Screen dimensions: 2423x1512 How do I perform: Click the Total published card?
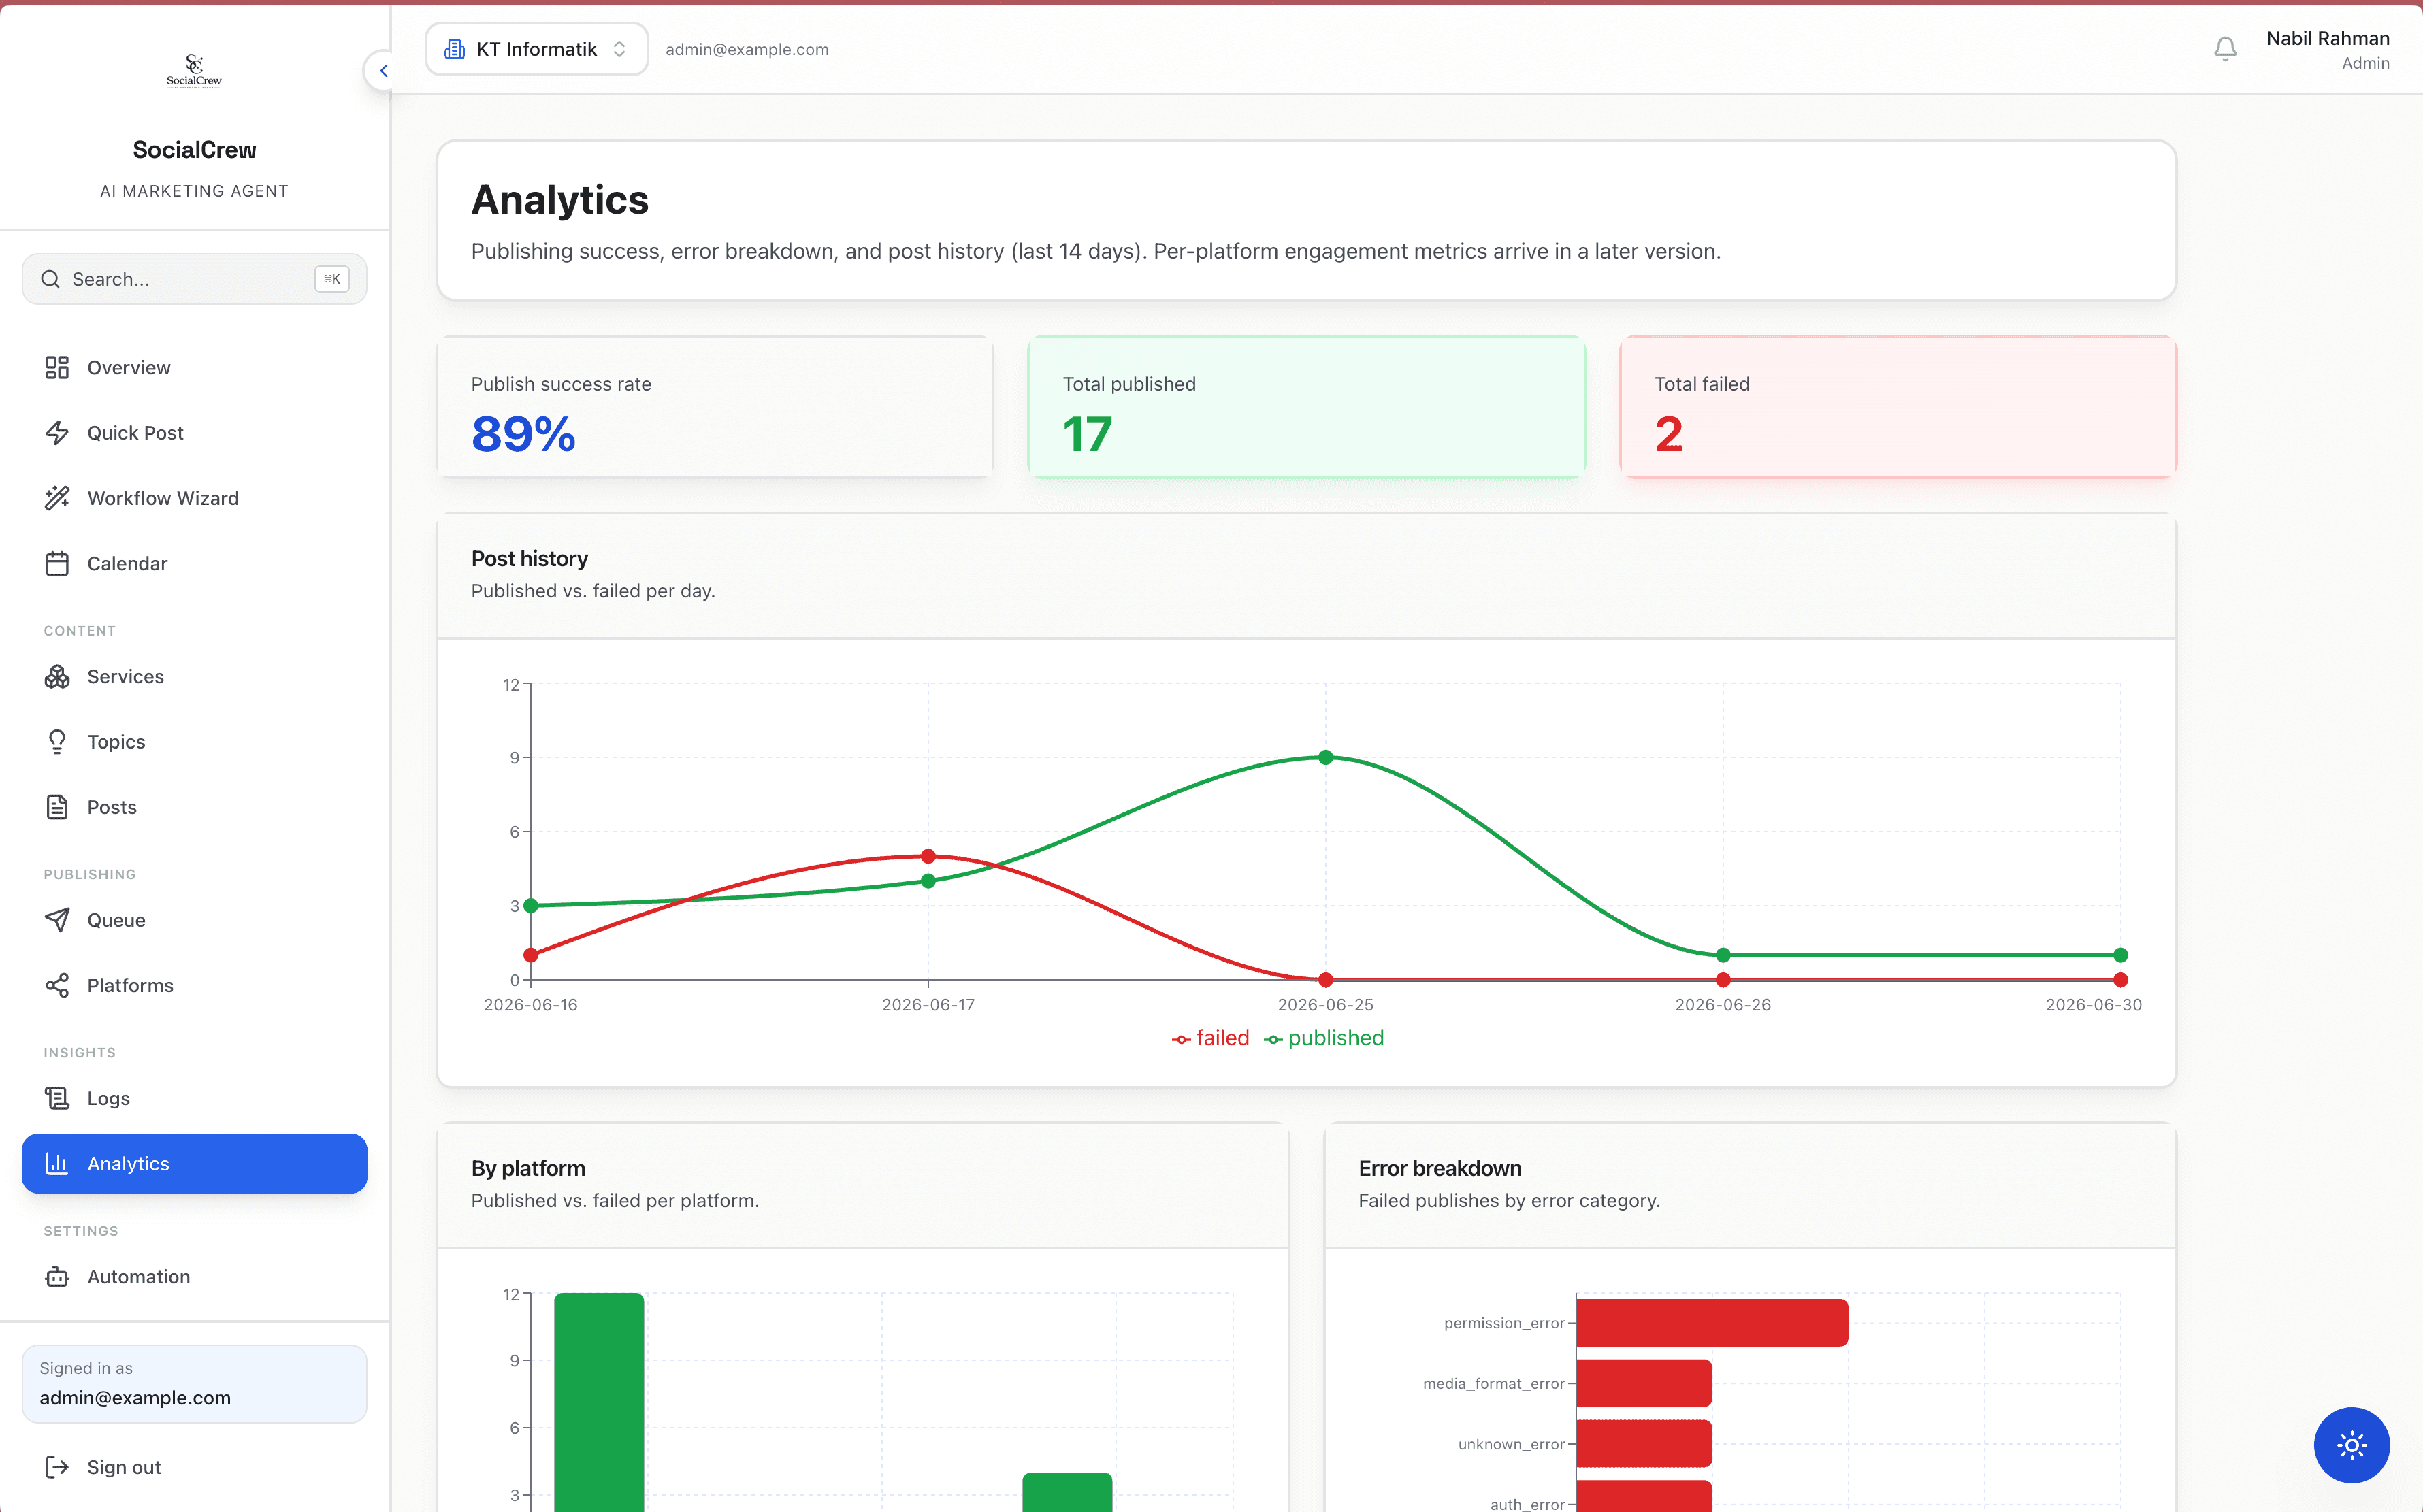[1306, 407]
